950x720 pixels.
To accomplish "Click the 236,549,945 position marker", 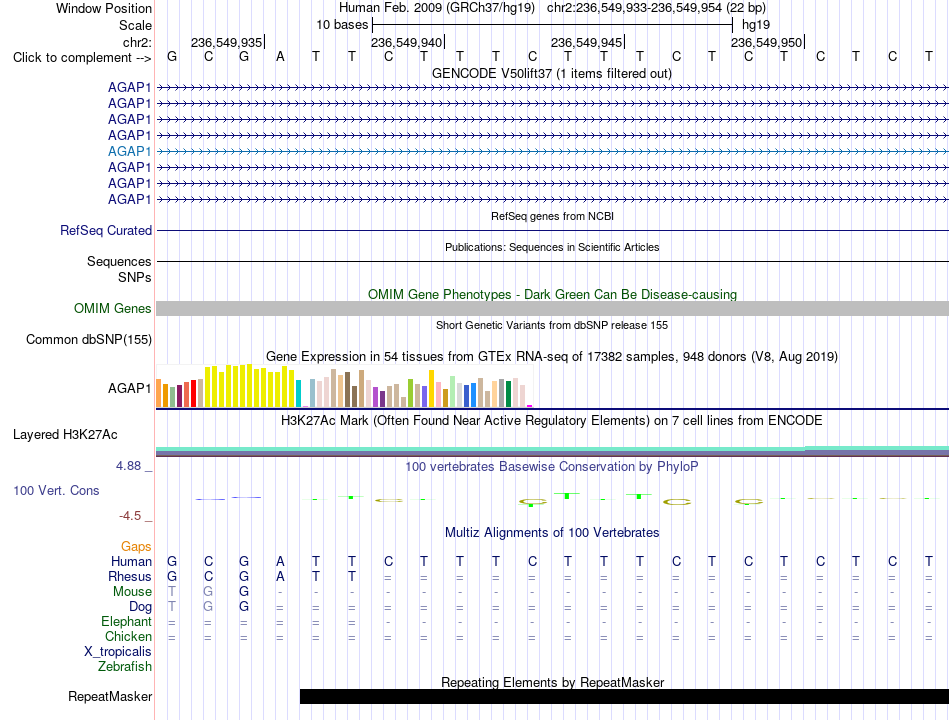I will tap(586, 42).
